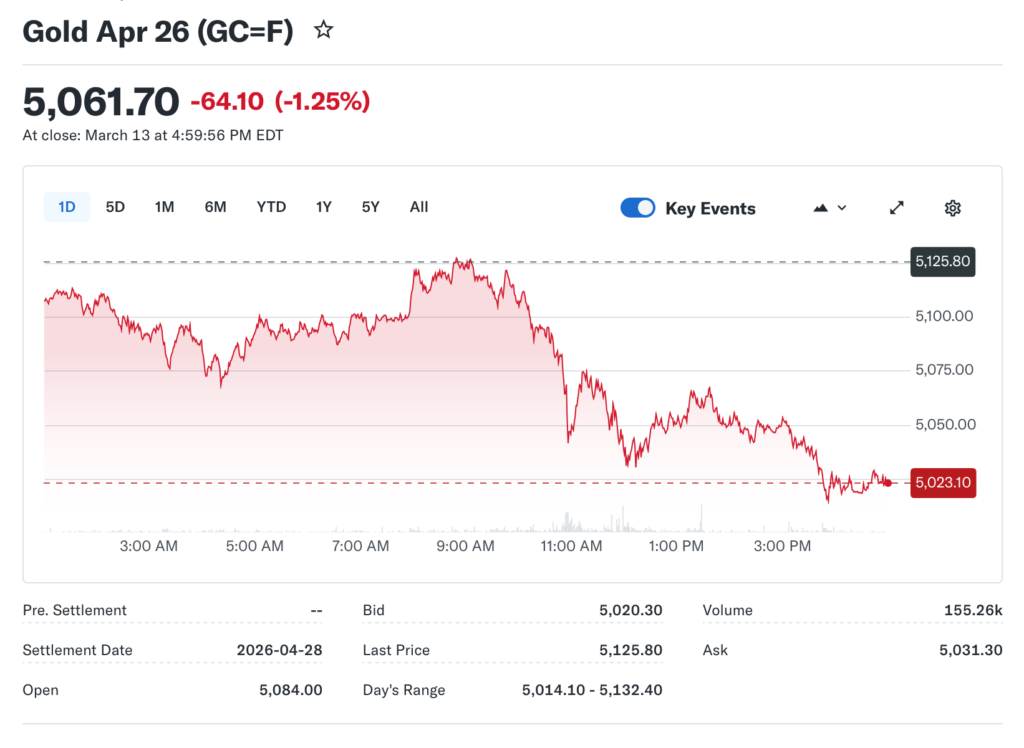Select the 5Y chart tab
The width and height of the screenshot is (1024, 748).
(x=370, y=207)
